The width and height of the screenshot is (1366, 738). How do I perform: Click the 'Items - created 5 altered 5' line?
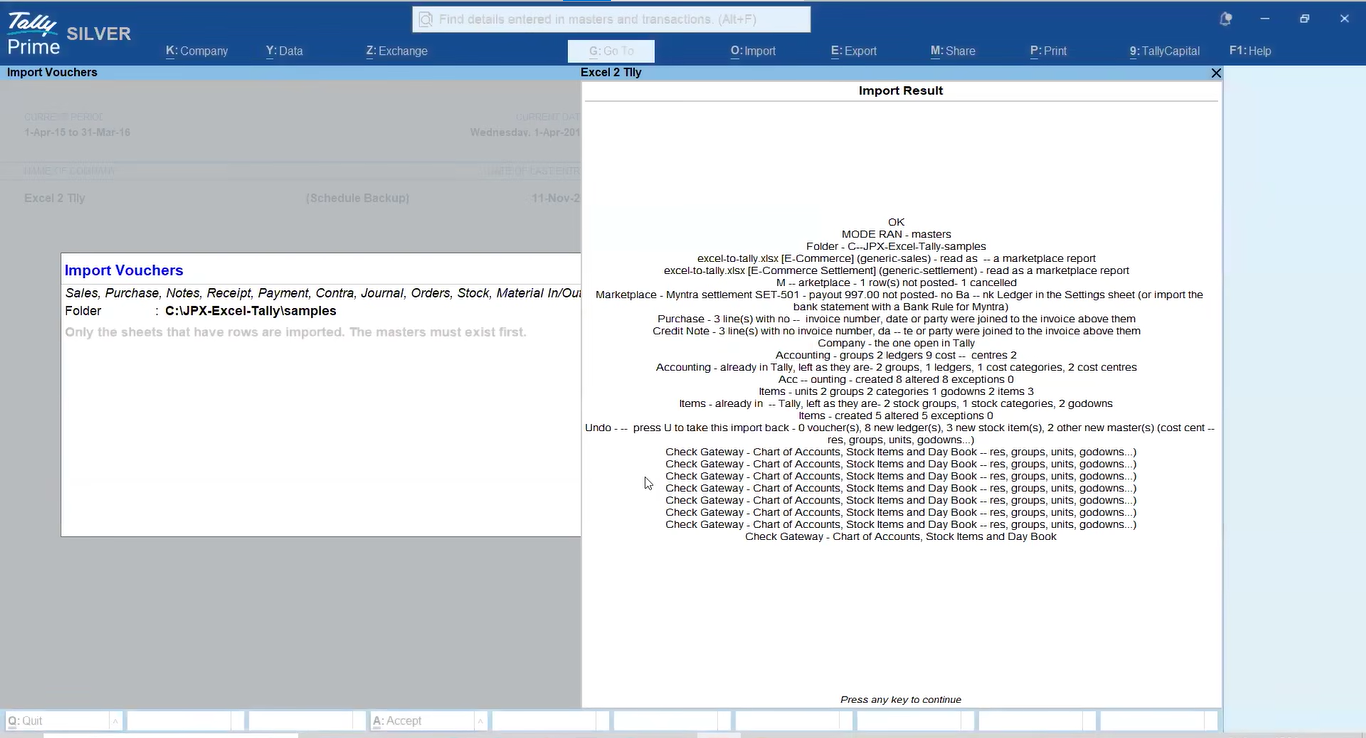point(896,416)
